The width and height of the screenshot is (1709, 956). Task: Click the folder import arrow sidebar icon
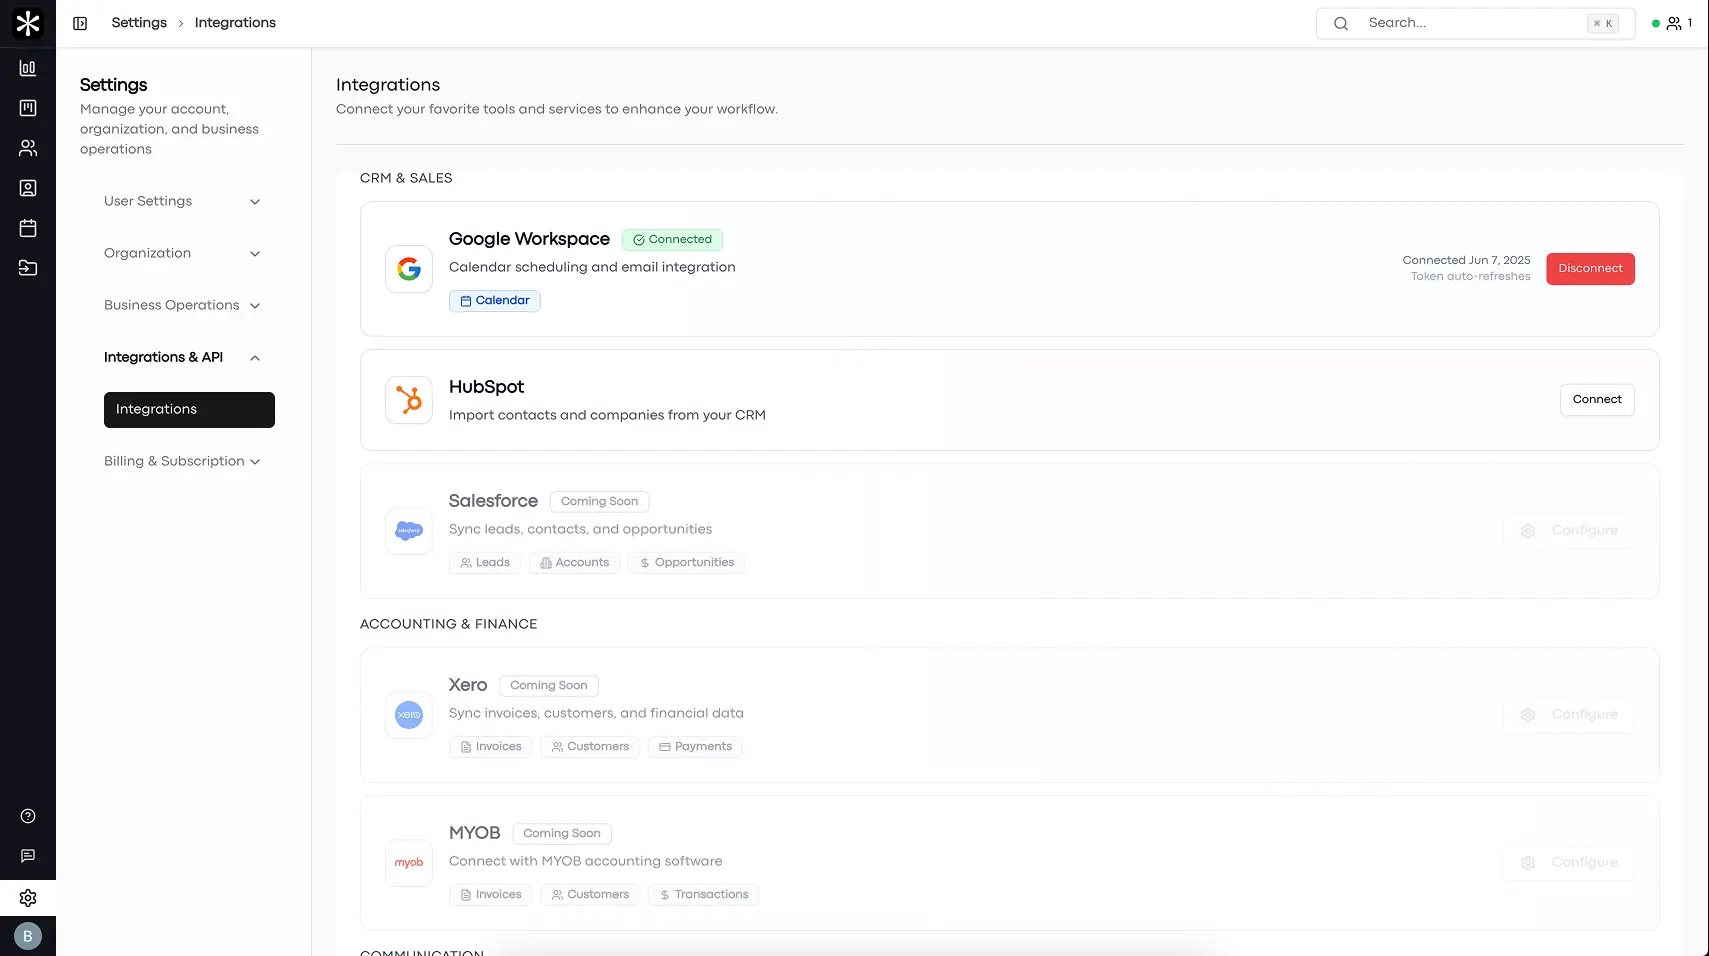[28, 268]
